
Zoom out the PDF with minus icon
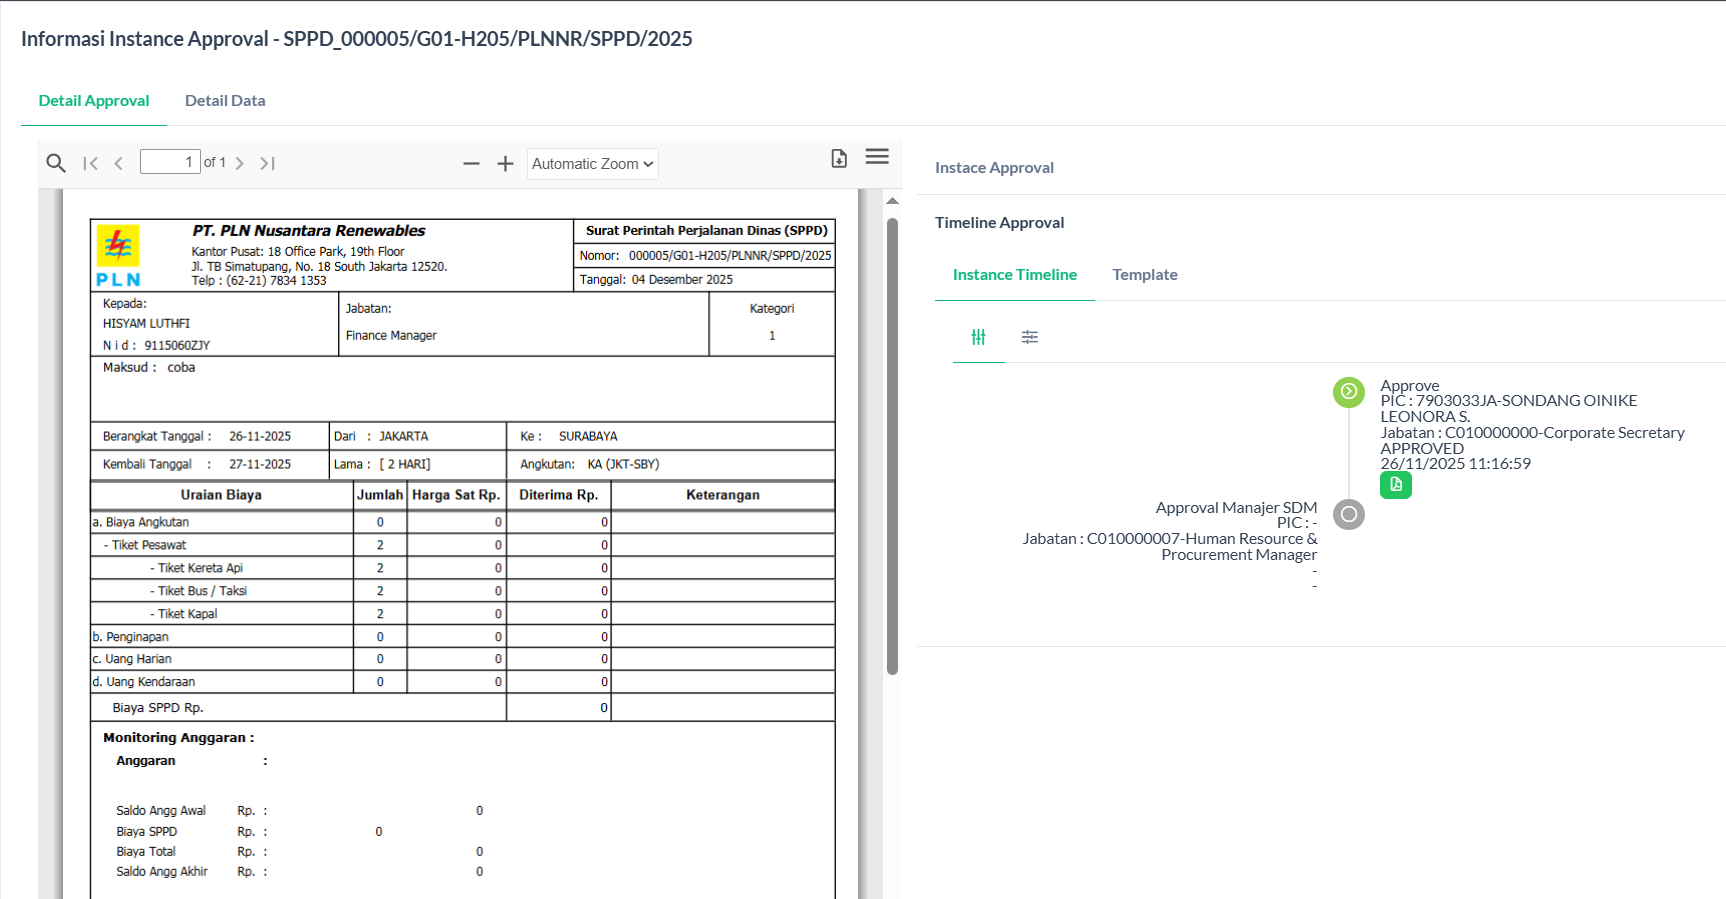pyautogui.click(x=471, y=163)
